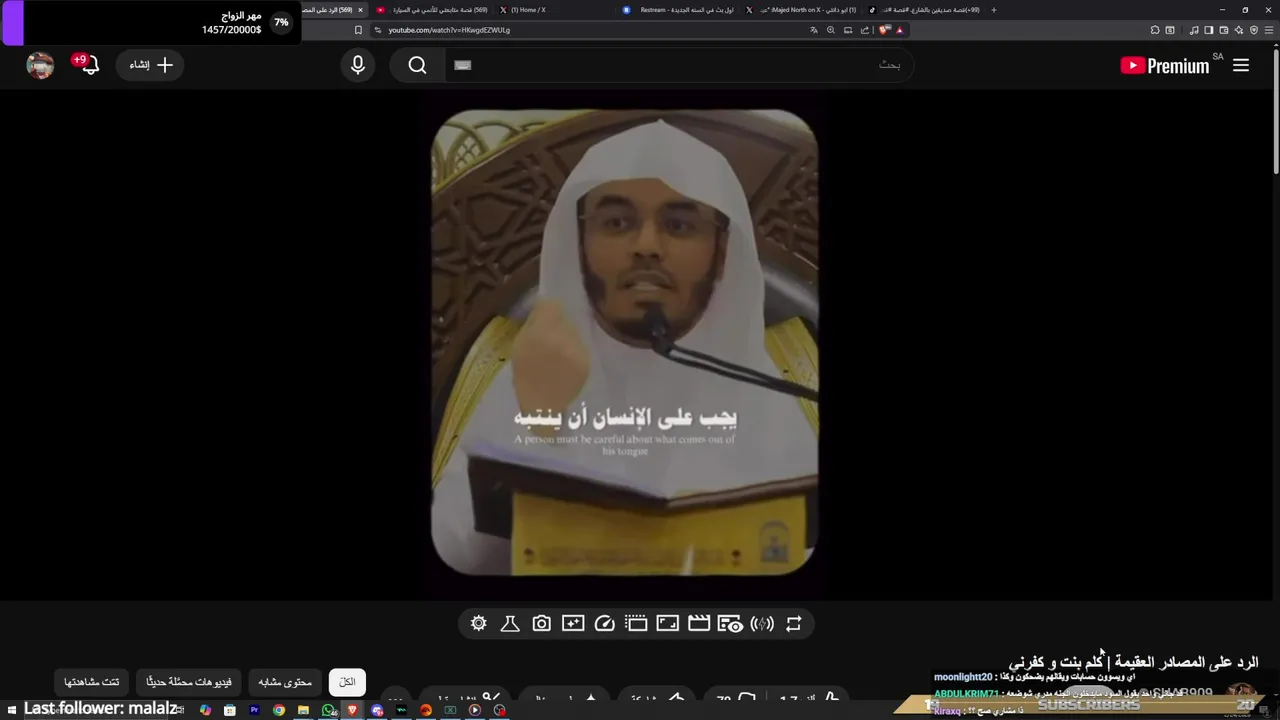Image resolution: width=1280 pixels, height=720 pixels.
Task: Click the YouTube search text field
Action: click(680, 65)
